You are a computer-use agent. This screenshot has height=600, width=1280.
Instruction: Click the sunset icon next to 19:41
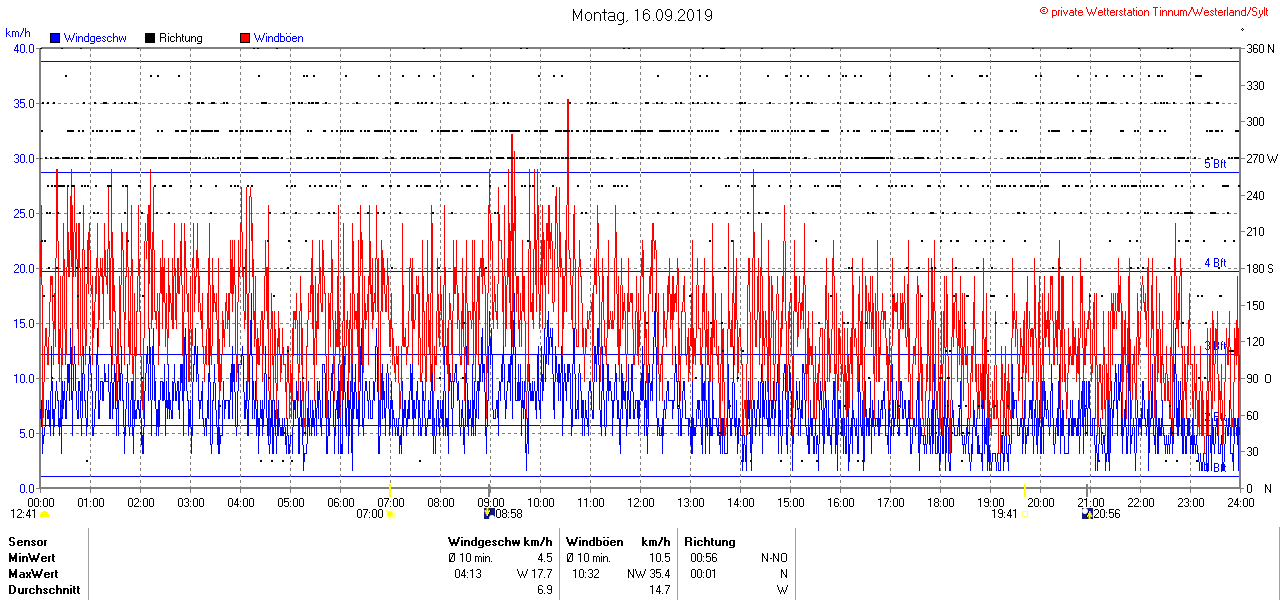coord(1025,514)
